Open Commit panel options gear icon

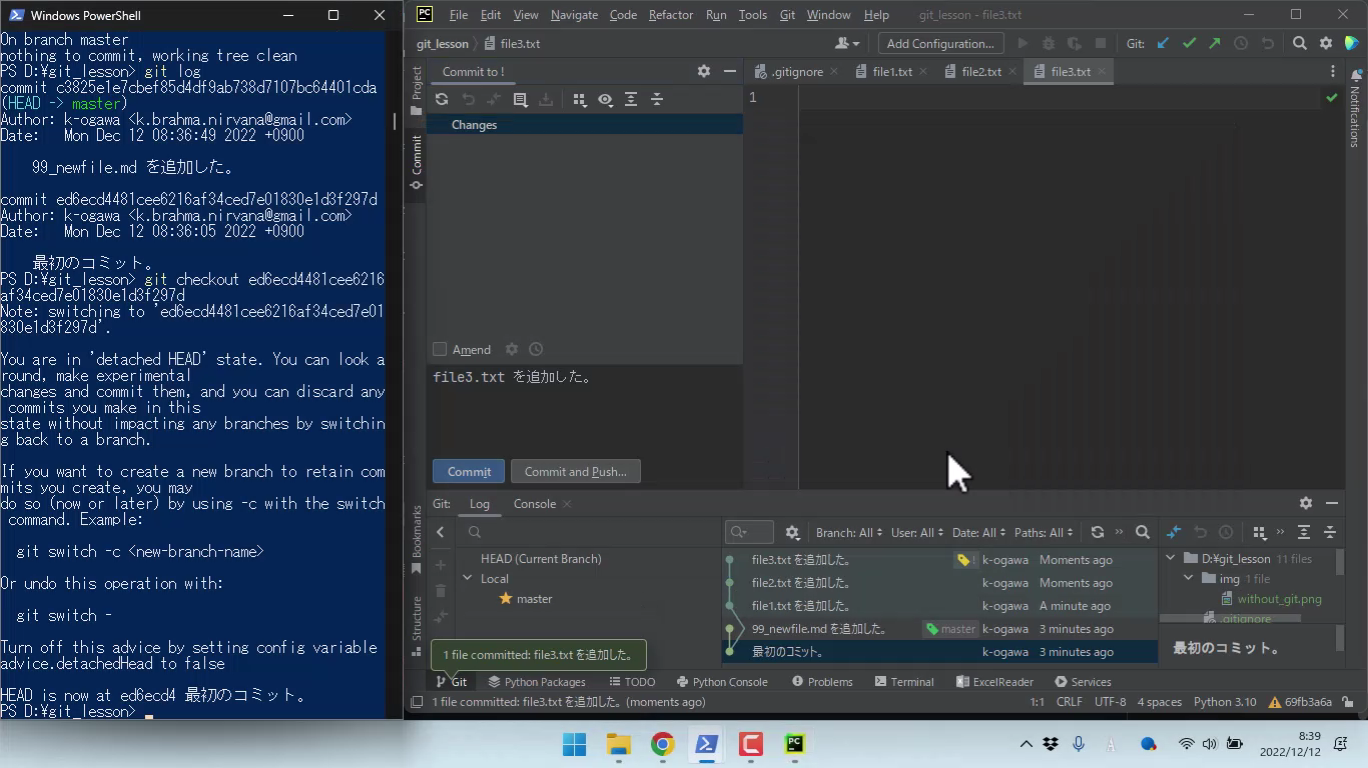[x=703, y=72]
